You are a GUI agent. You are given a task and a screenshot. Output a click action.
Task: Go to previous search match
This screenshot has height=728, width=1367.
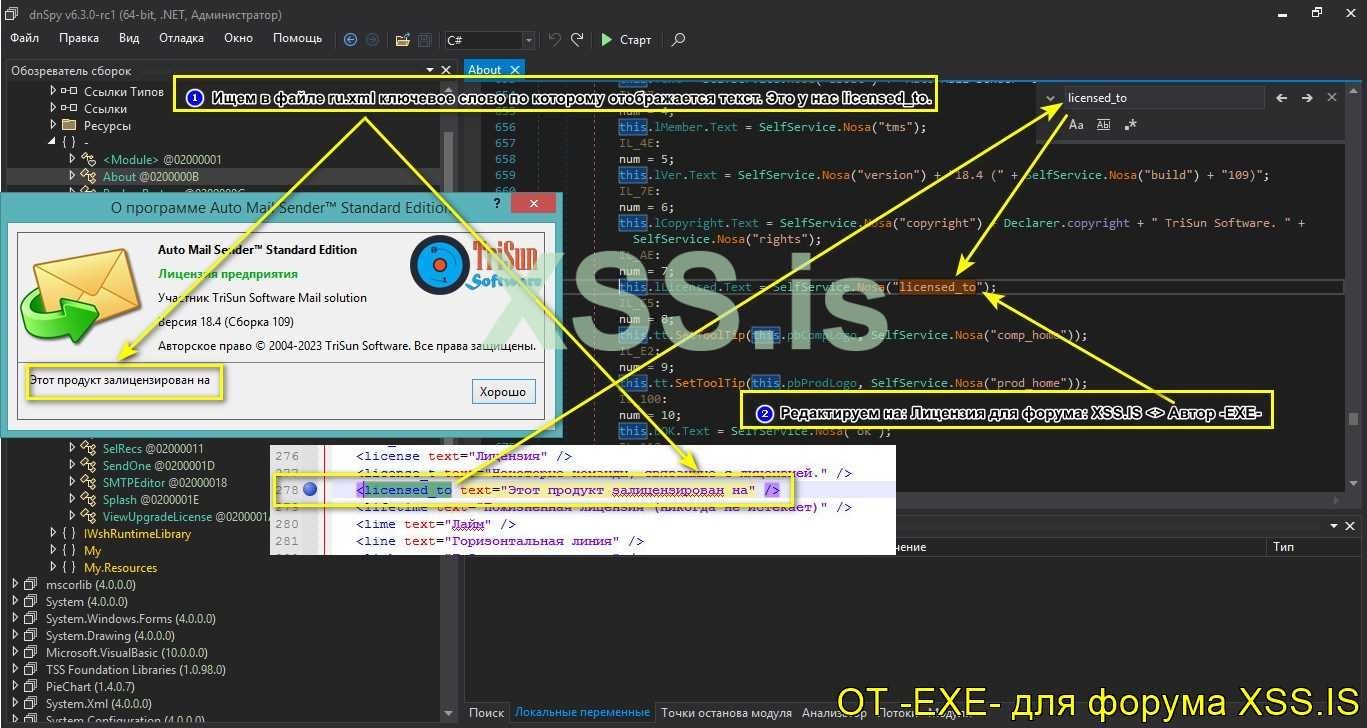coord(1282,98)
